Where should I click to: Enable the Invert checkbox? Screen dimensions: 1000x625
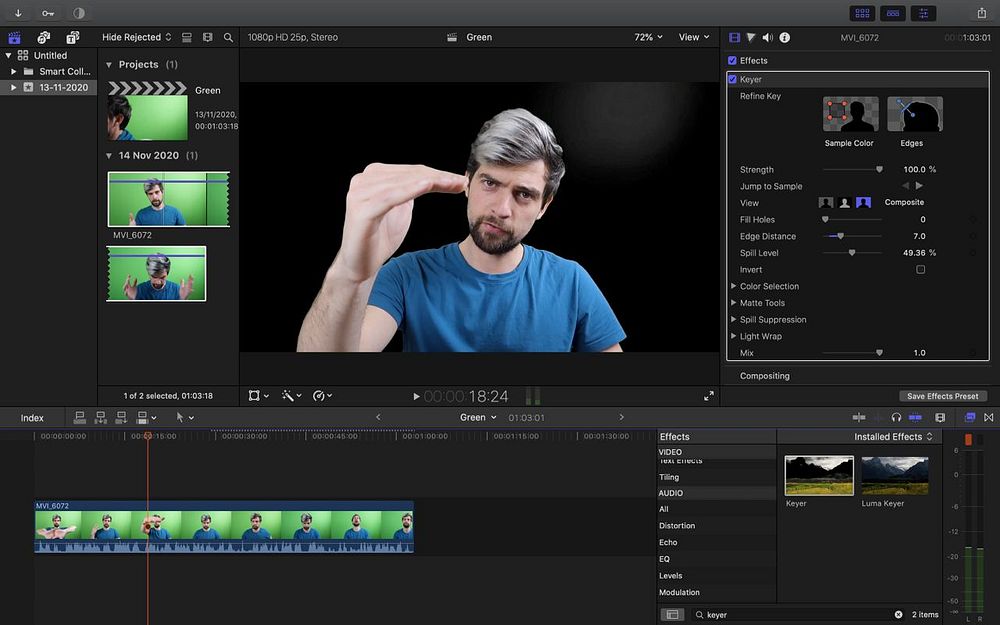pyautogui.click(x=921, y=270)
